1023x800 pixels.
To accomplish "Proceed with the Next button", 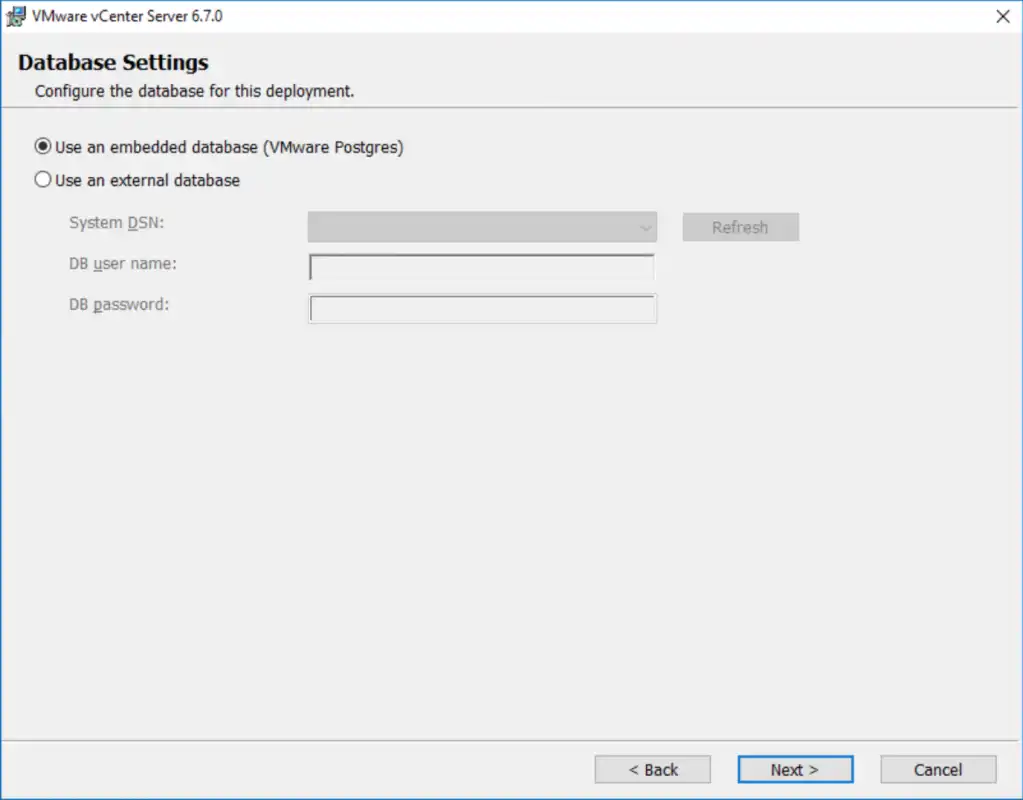I will (x=795, y=769).
